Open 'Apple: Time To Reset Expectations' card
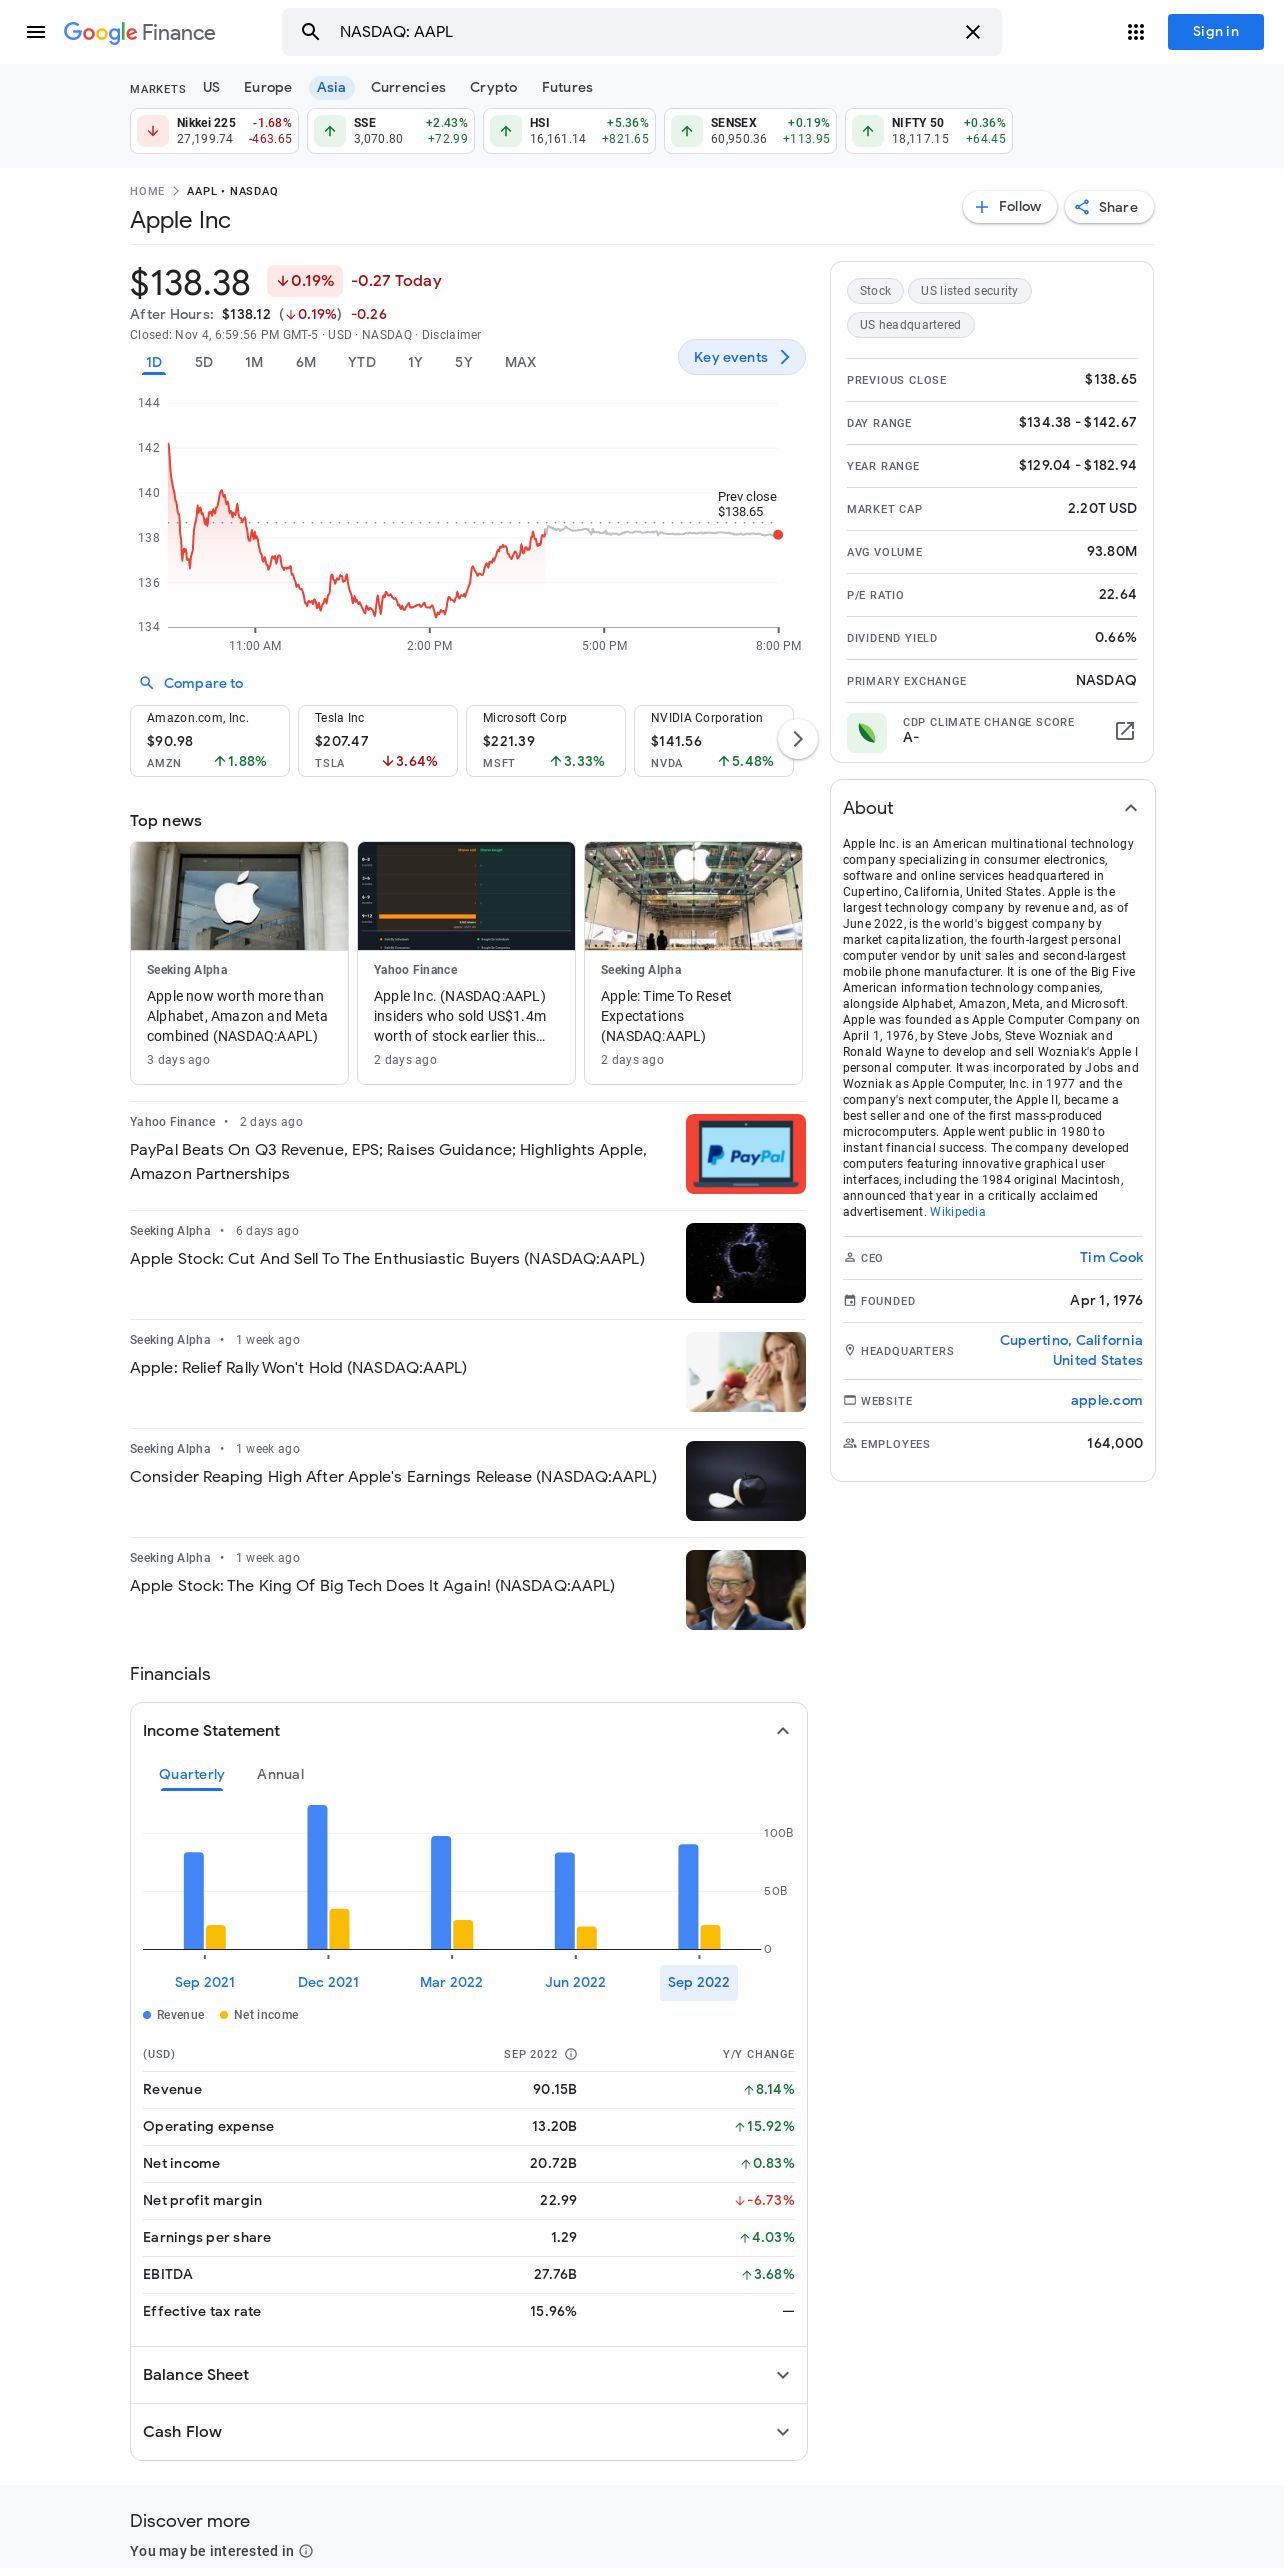Viewport: 1284px width, 2568px height. point(693,963)
